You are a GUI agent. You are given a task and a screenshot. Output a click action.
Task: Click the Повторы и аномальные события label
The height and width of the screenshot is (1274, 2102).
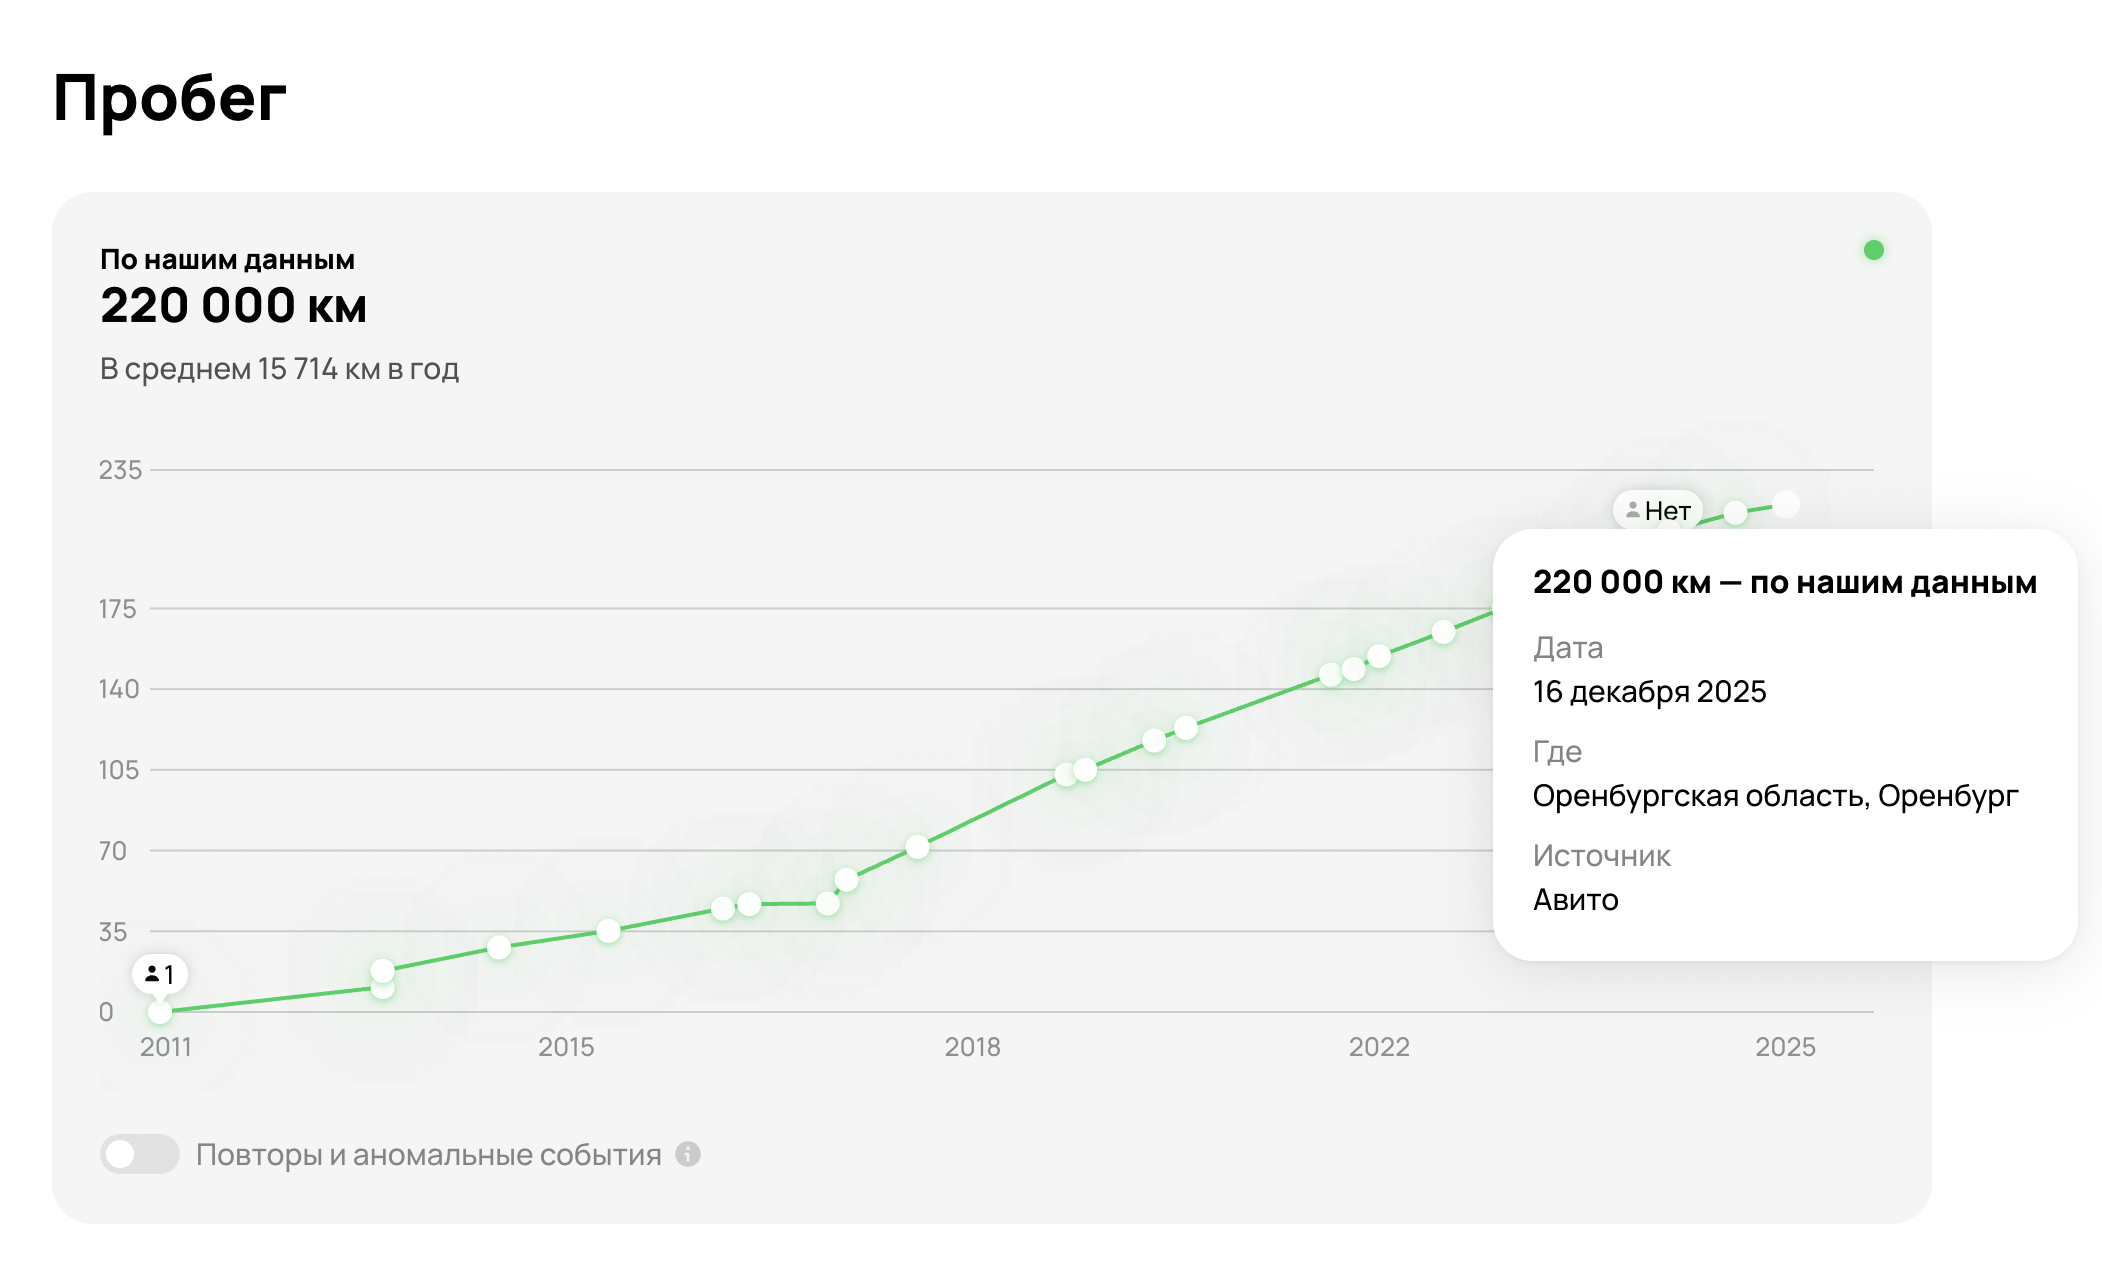click(428, 1154)
